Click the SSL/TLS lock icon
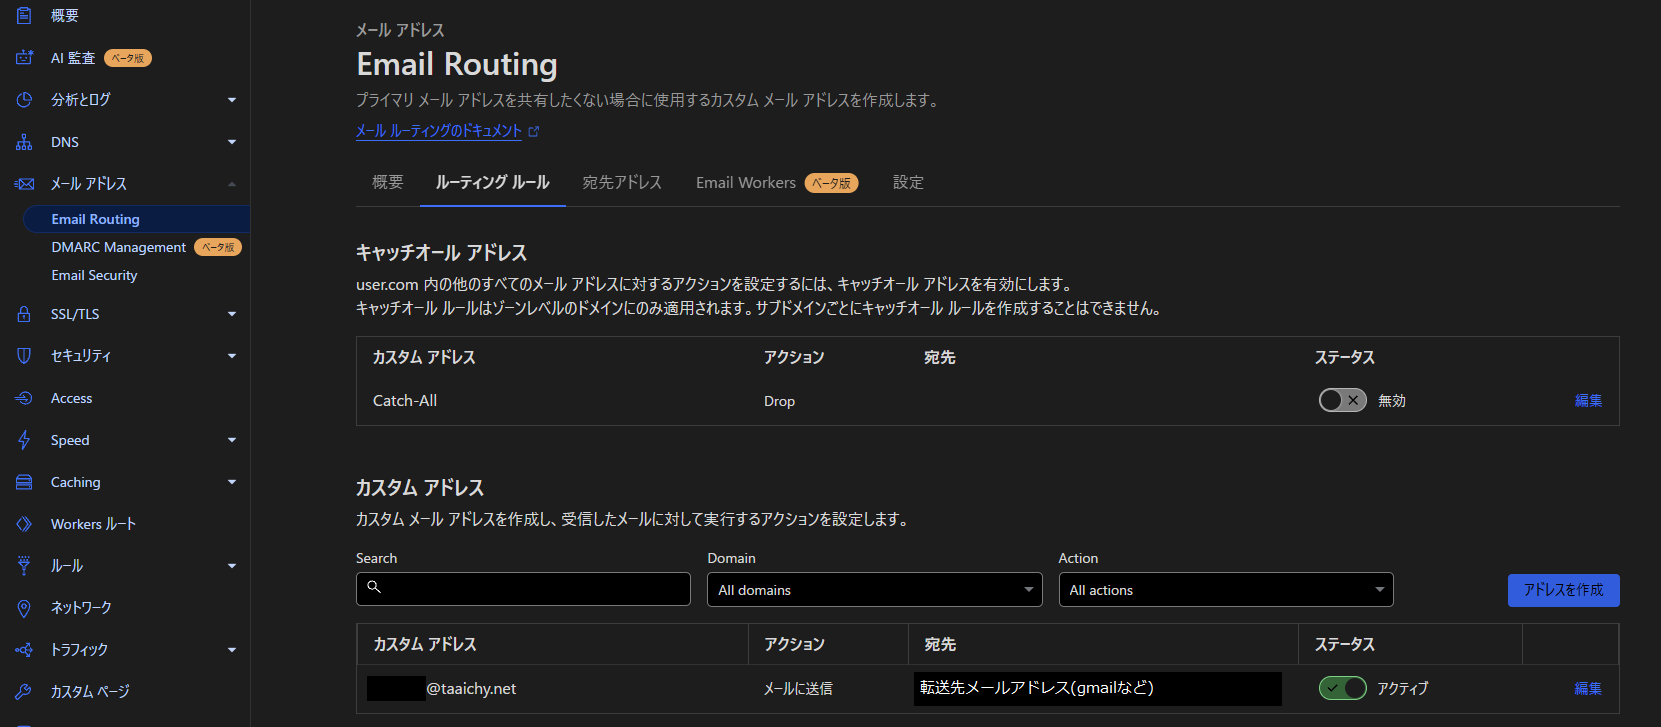 [x=24, y=314]
